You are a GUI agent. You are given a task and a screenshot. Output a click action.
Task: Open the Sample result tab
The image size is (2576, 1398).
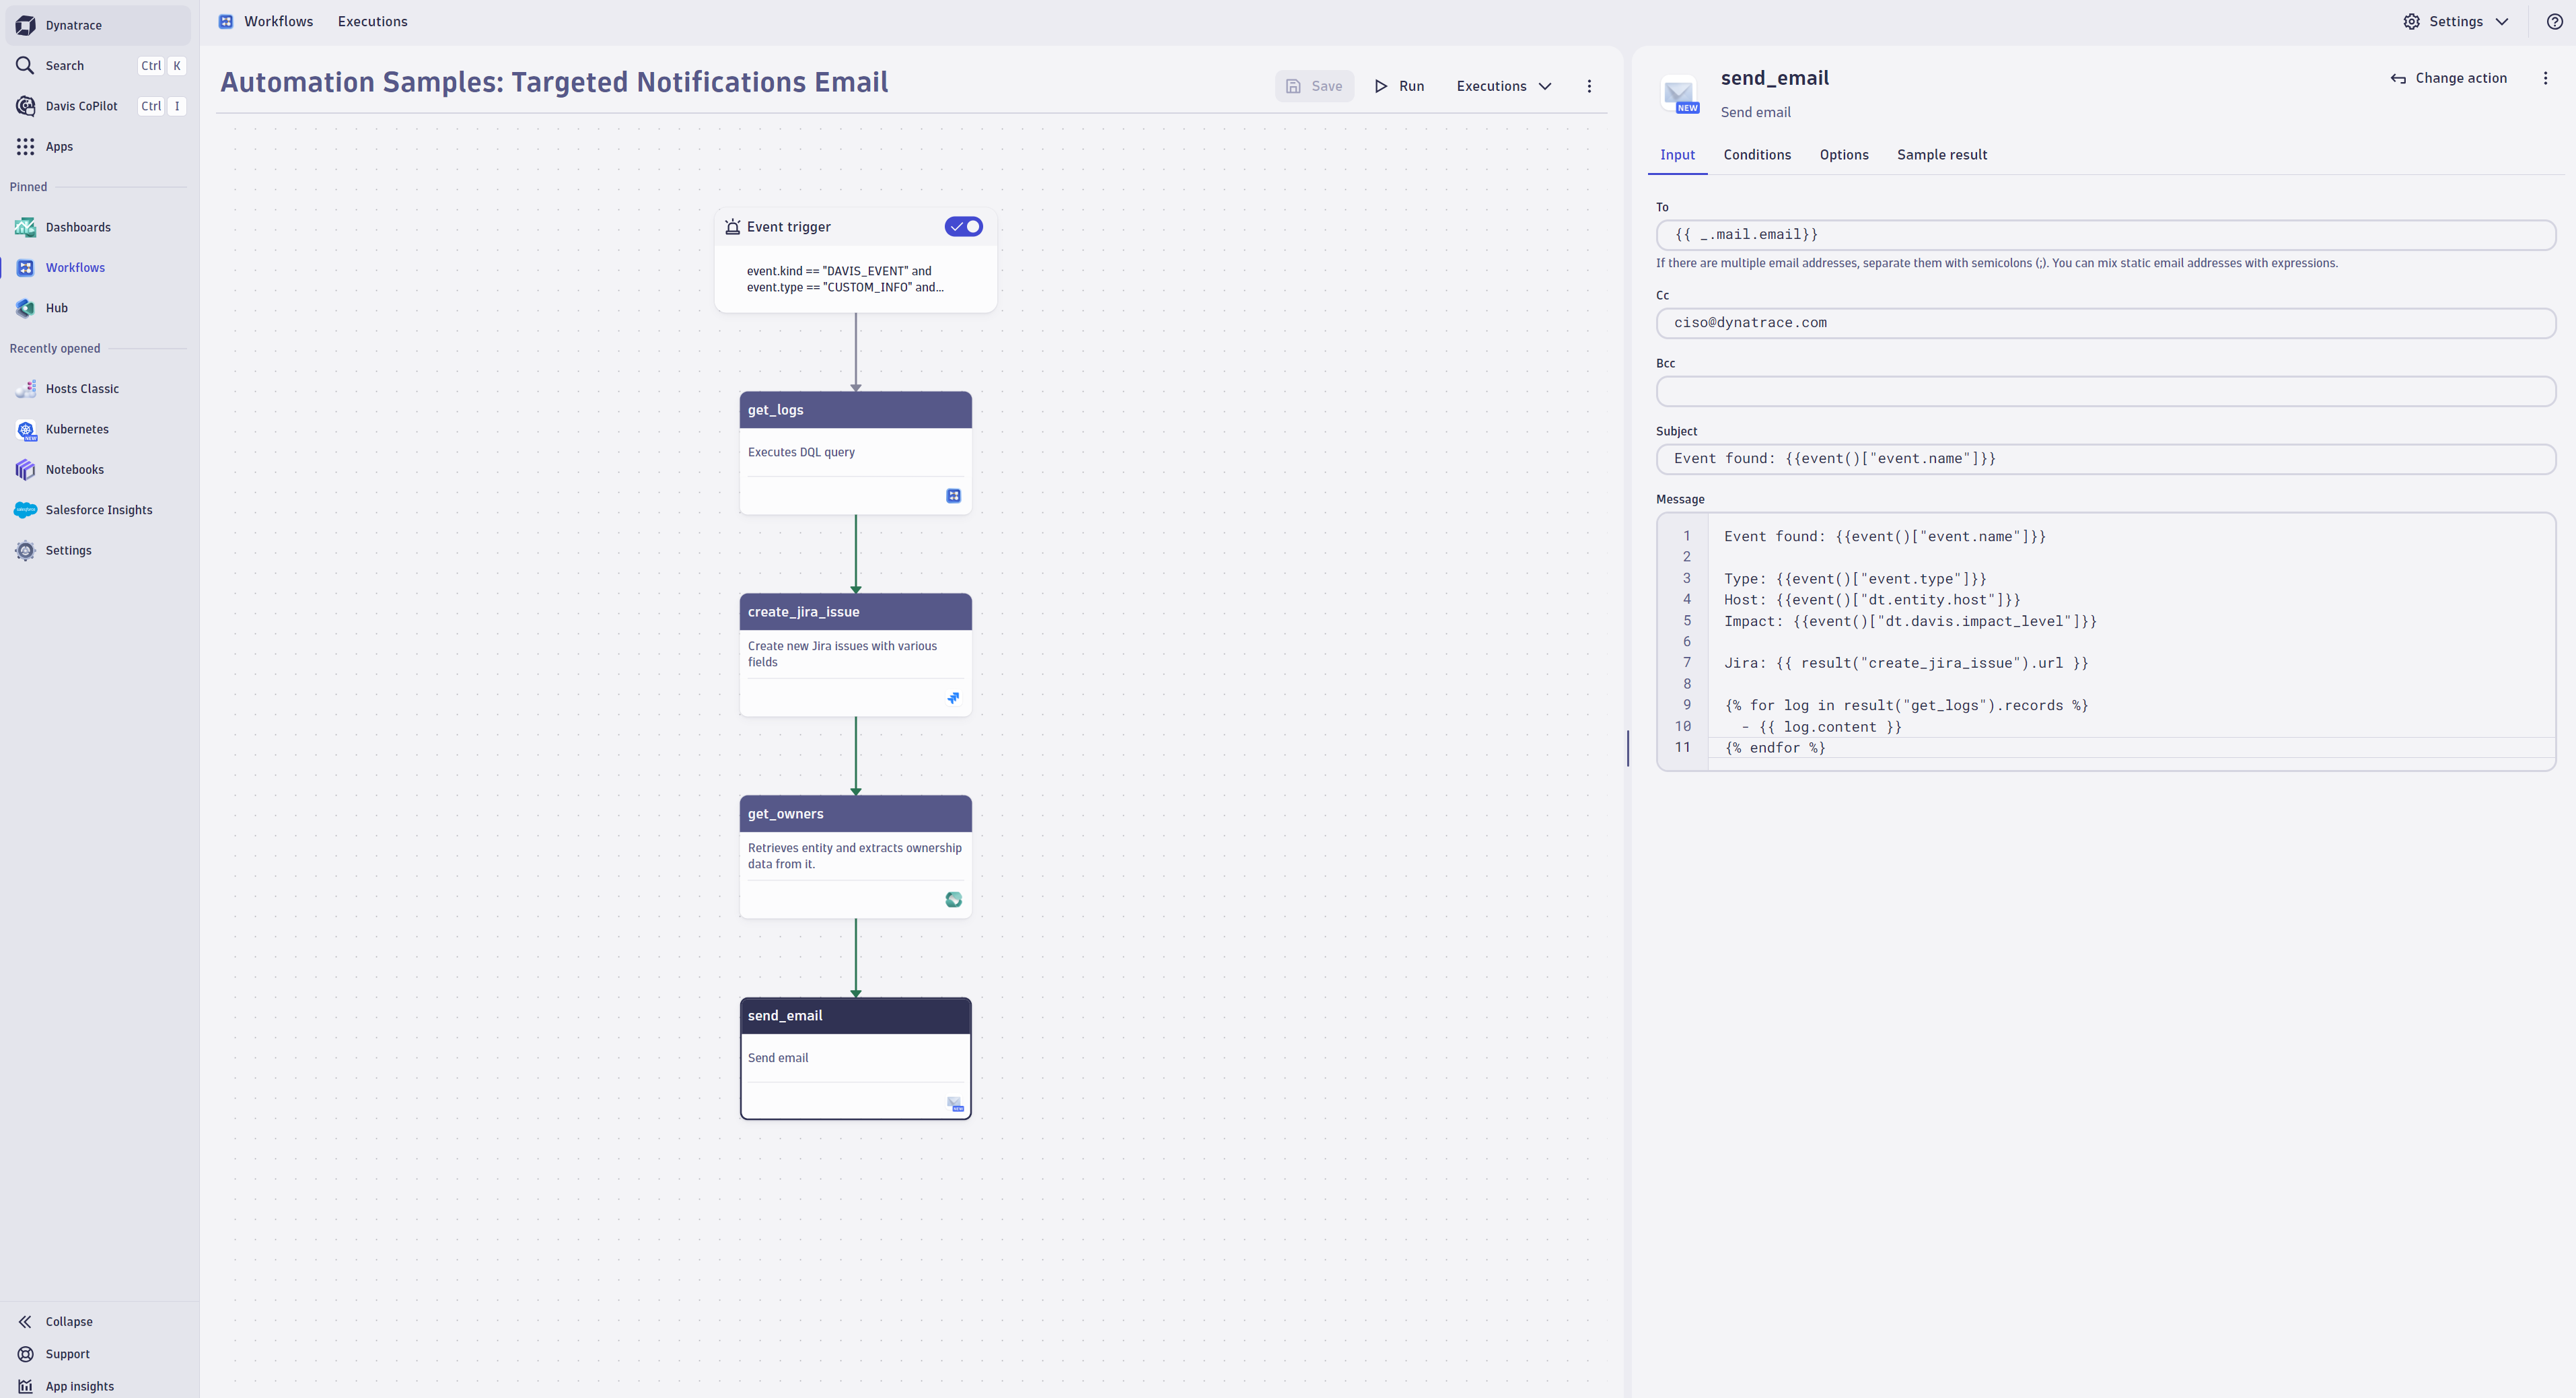click(1941, 155)
